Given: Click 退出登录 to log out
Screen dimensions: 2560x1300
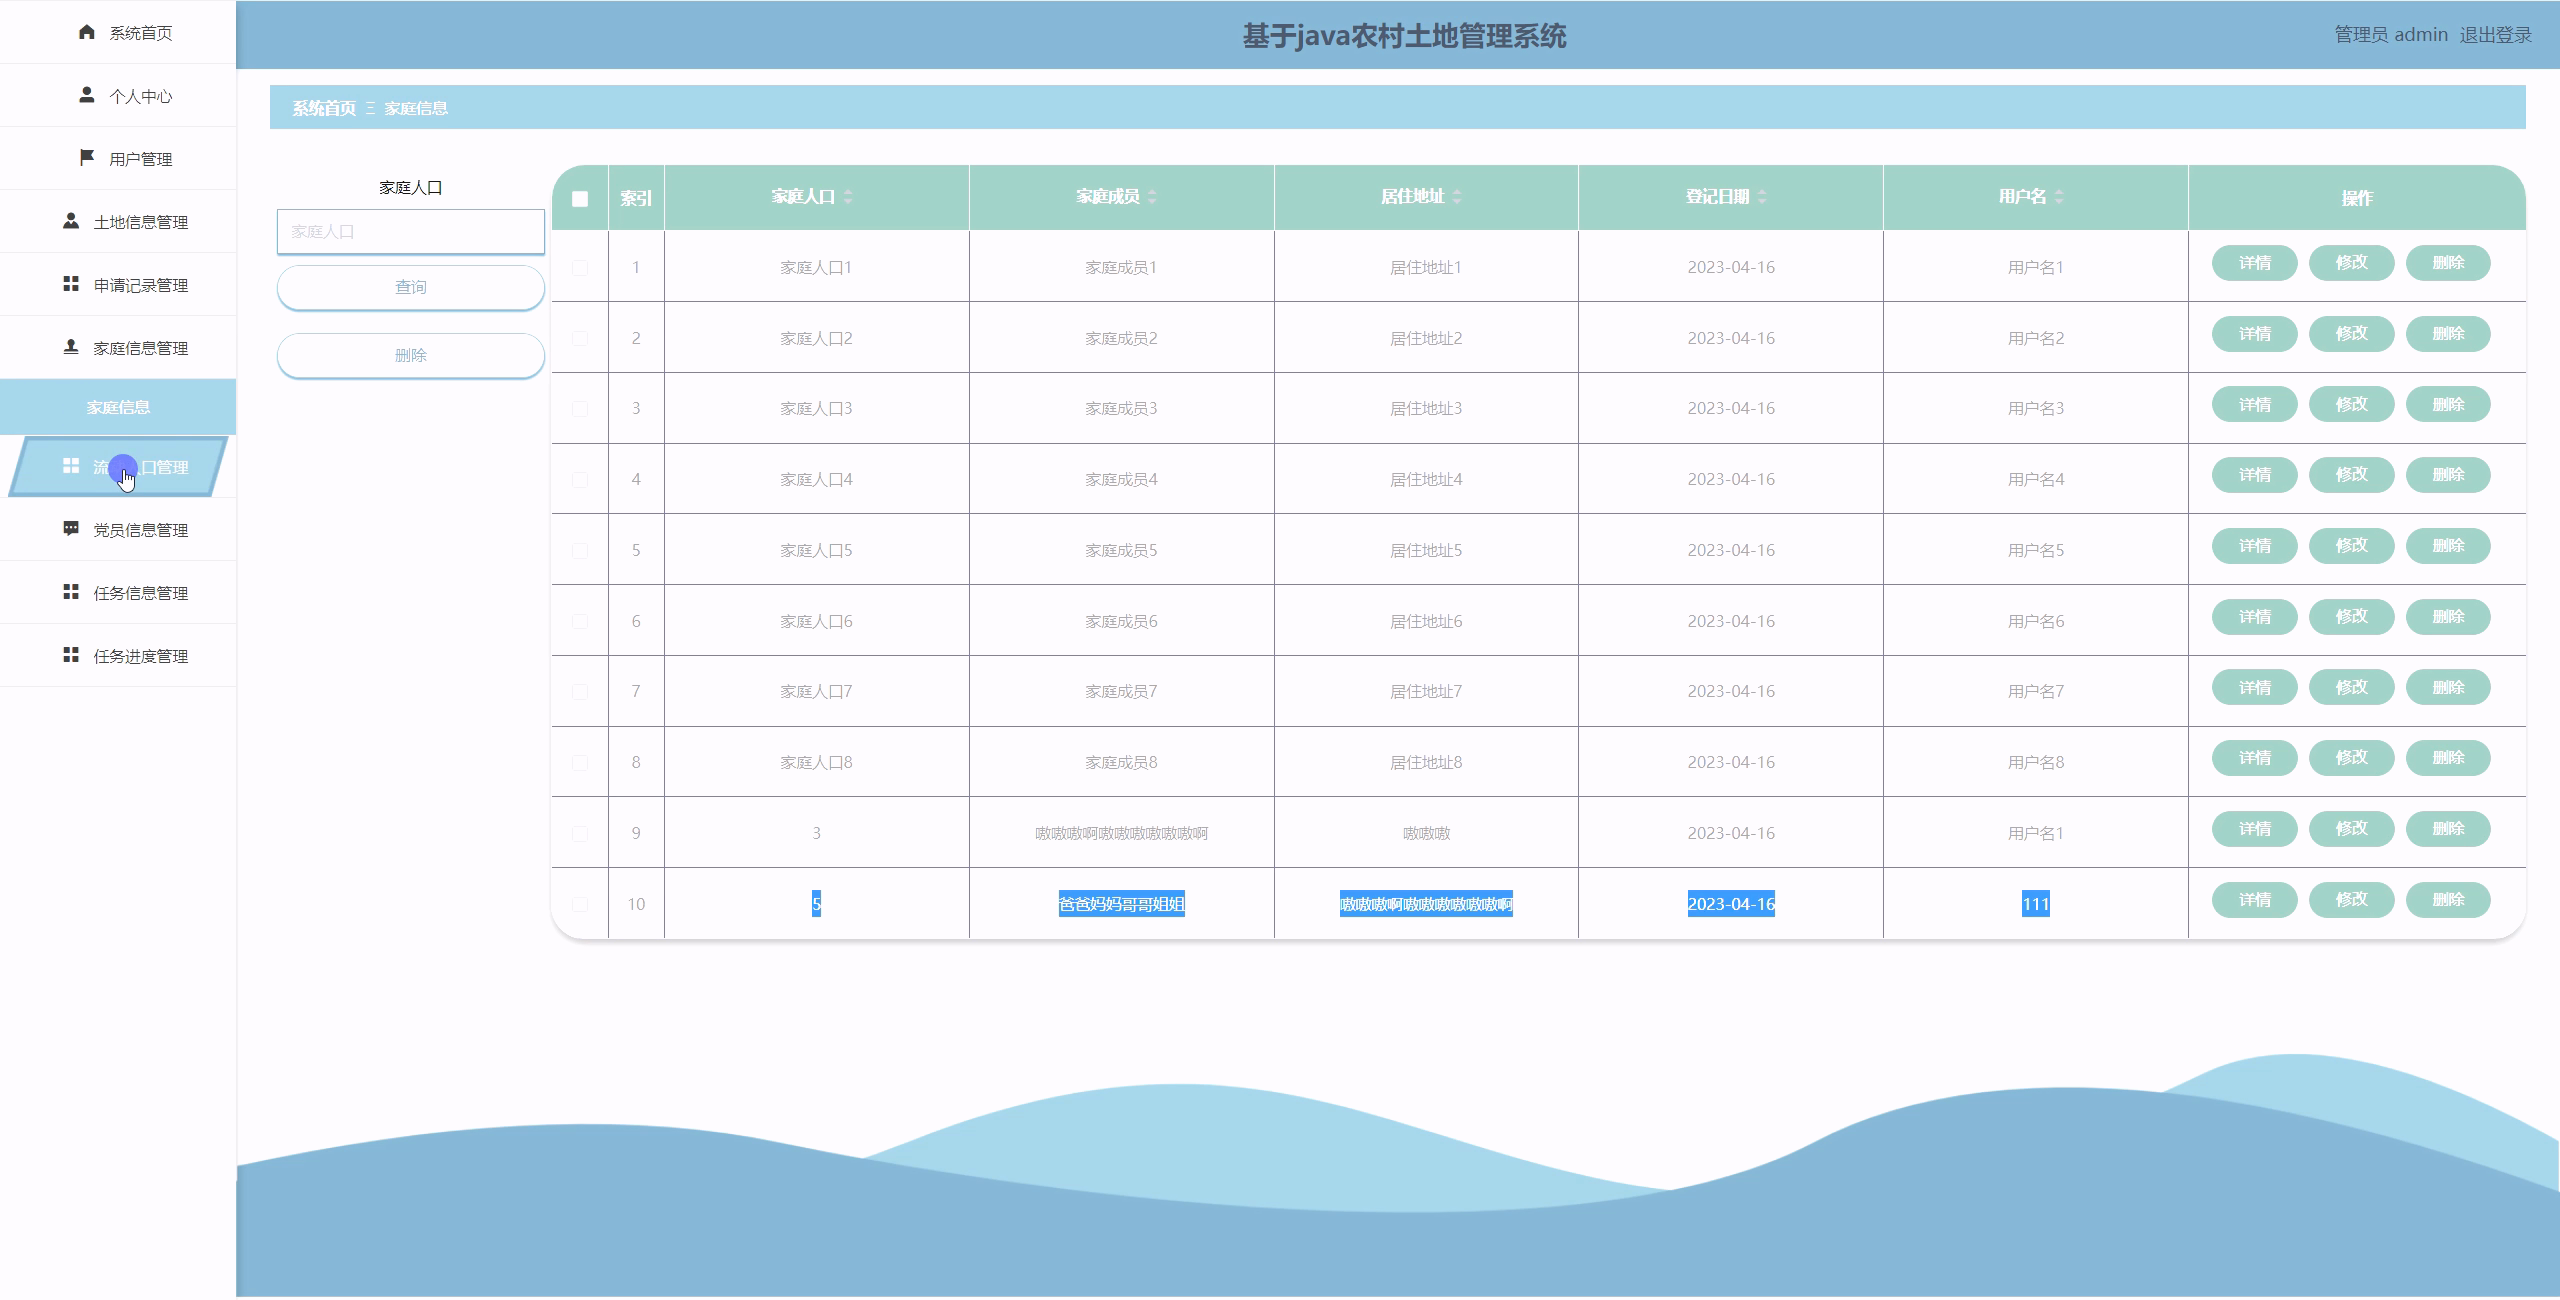Looking at the screenshot, I should pos(2495,33).
